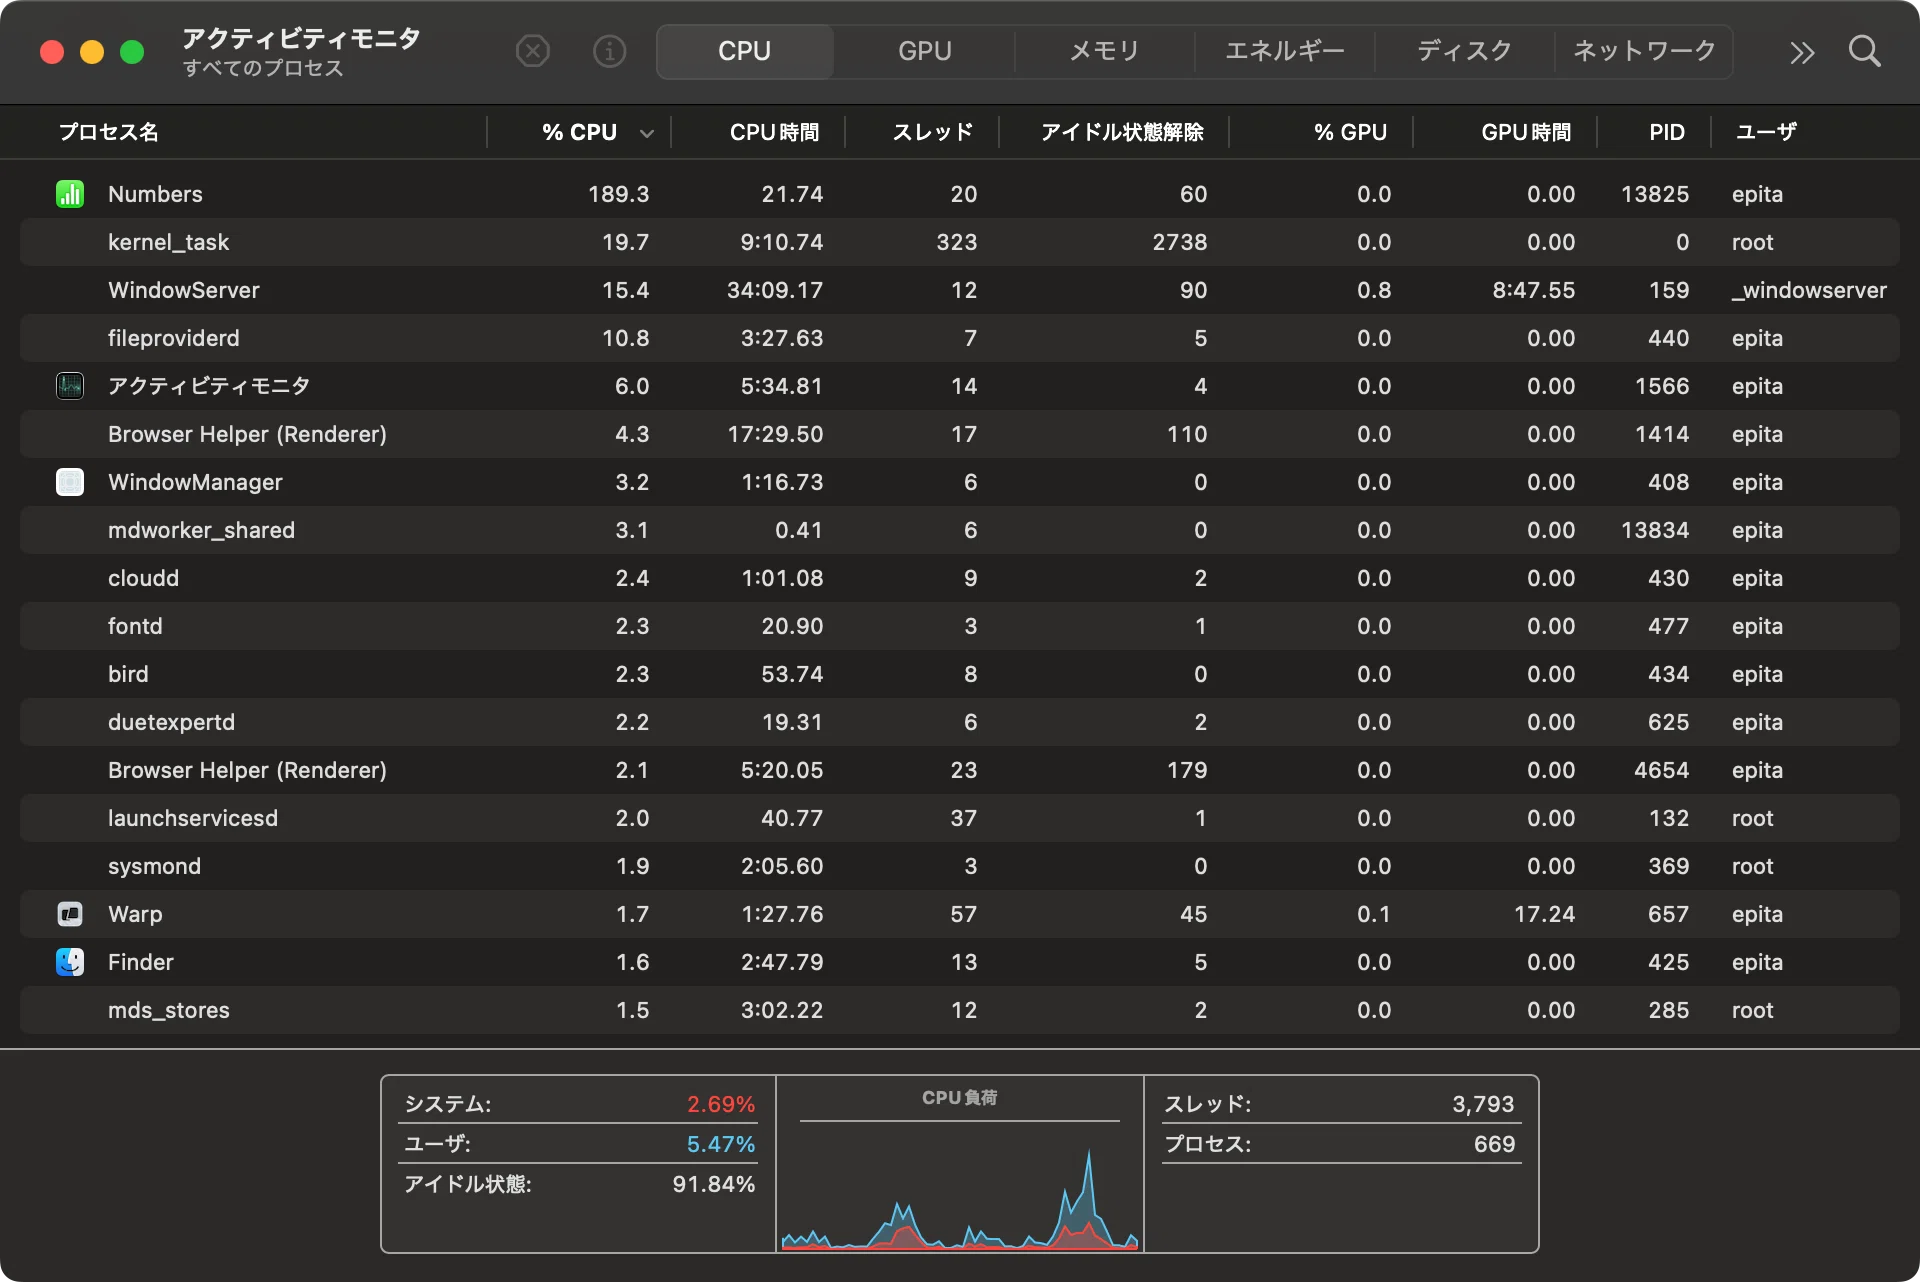Click the WindowManager row icon
The width and height of the screenshot is (1920, 1282).
(x=70, y=482)
